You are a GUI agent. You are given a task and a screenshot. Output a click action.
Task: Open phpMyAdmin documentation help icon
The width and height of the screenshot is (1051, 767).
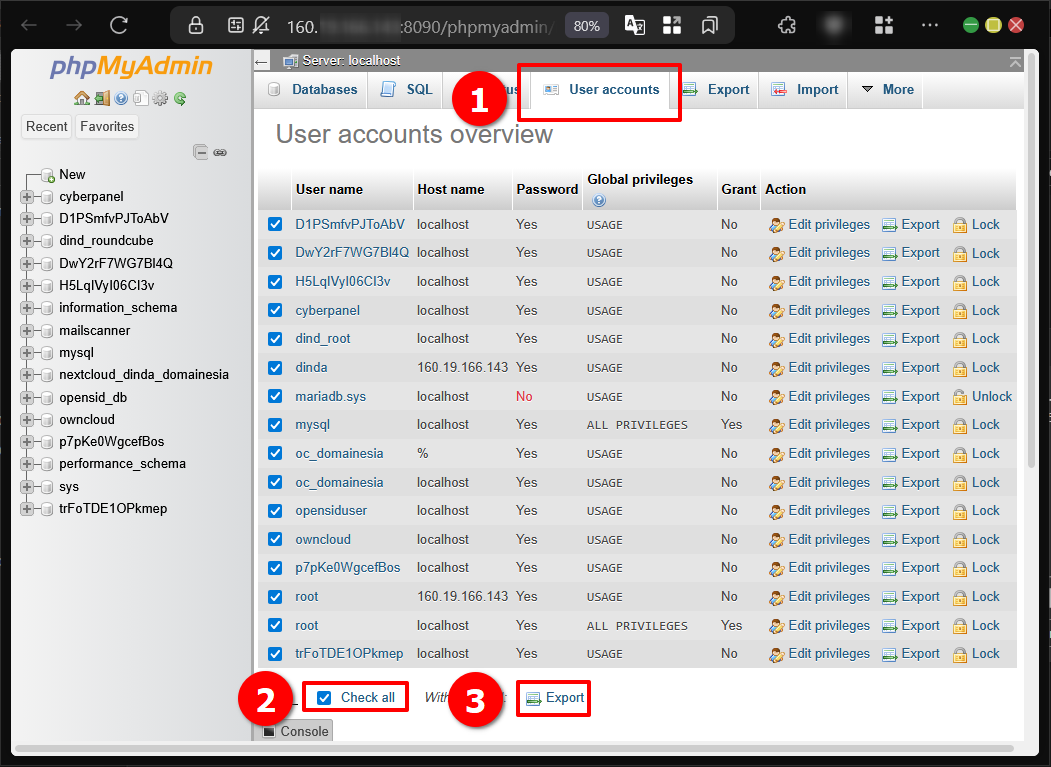(121, 98)
